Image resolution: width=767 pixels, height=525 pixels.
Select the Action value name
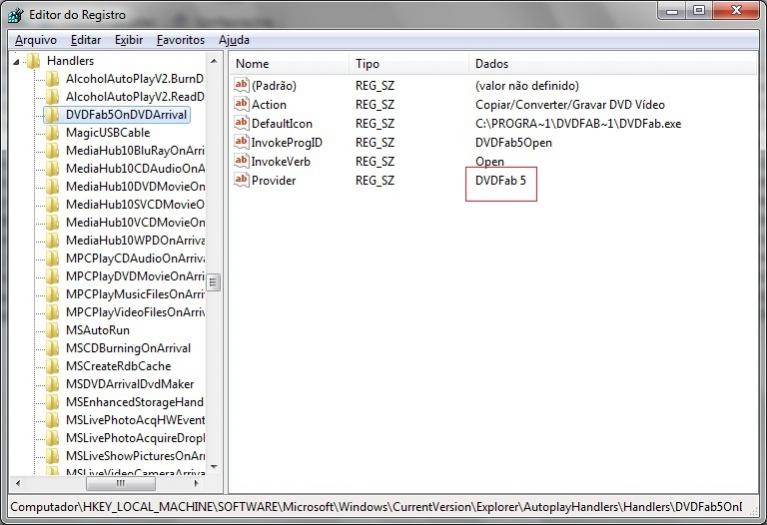click(269, 105)
